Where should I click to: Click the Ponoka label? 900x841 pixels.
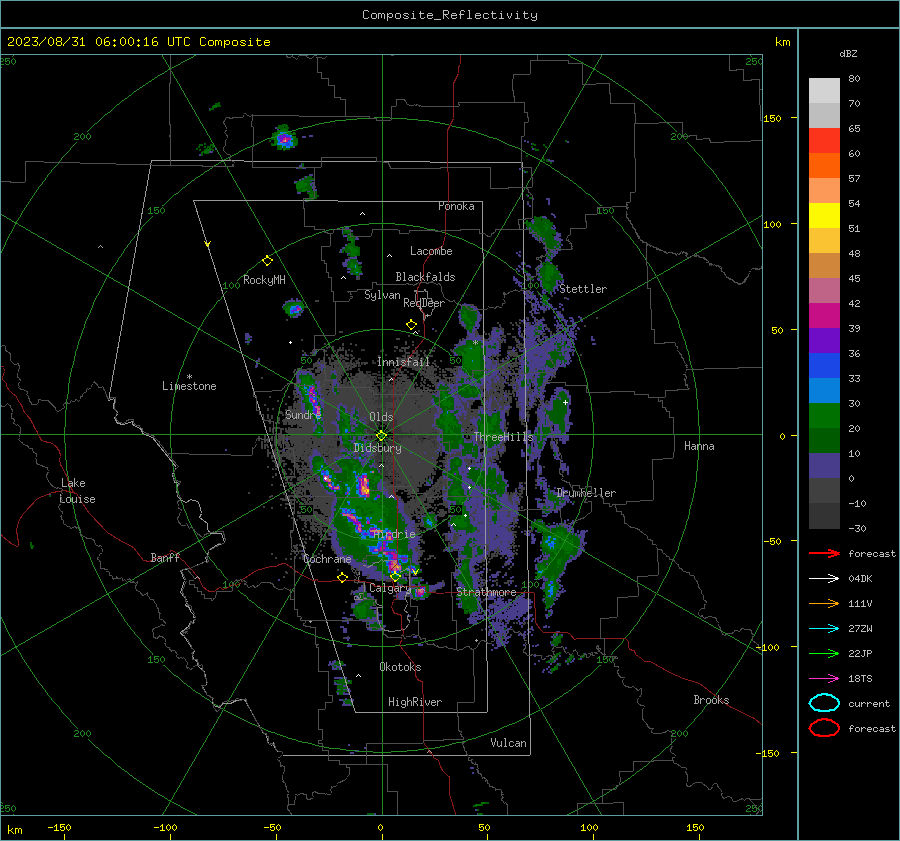456,206
